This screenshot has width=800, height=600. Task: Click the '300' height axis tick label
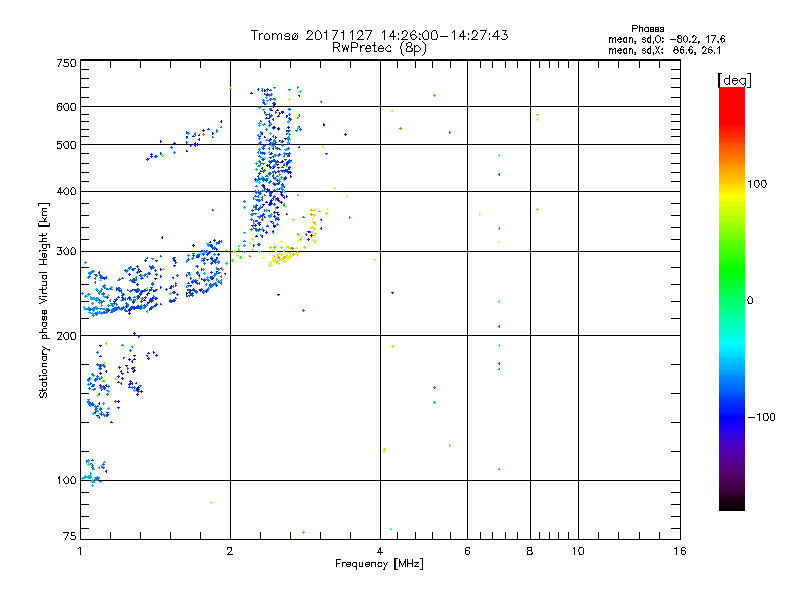point(66,252)
